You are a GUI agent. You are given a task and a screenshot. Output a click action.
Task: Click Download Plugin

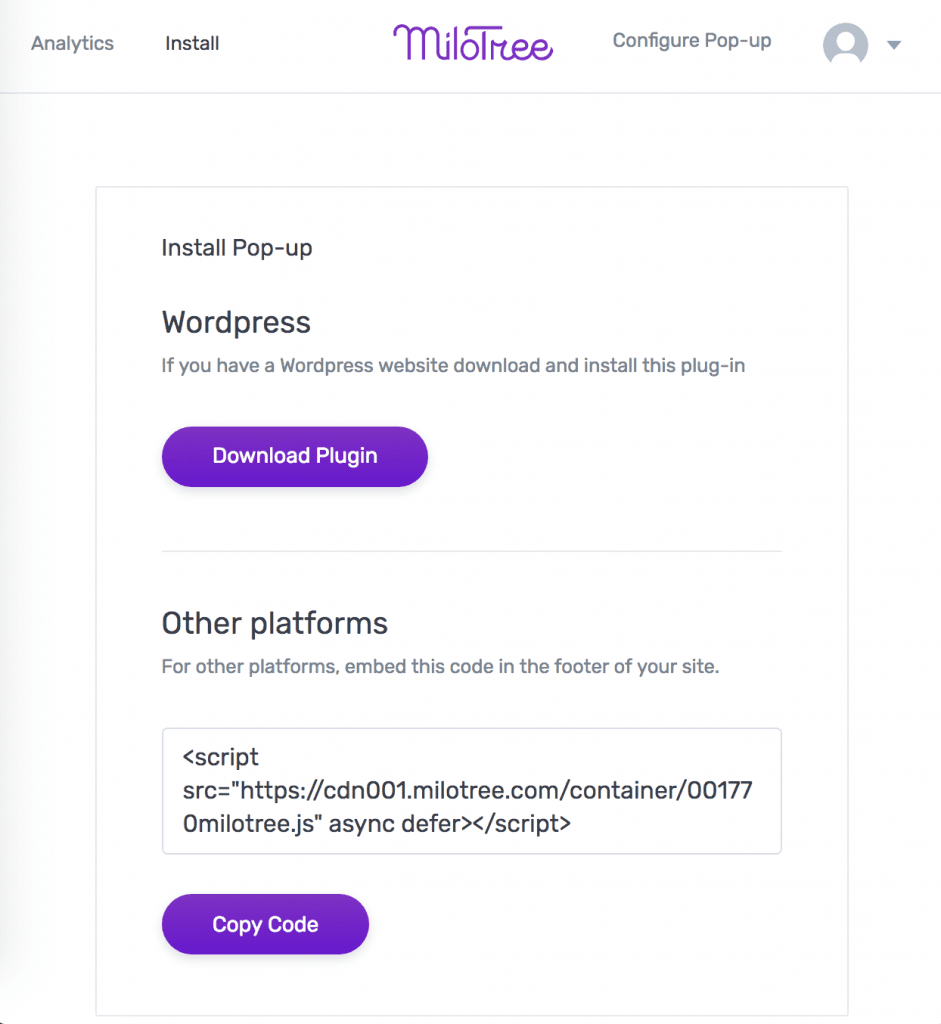click(294, 456)
